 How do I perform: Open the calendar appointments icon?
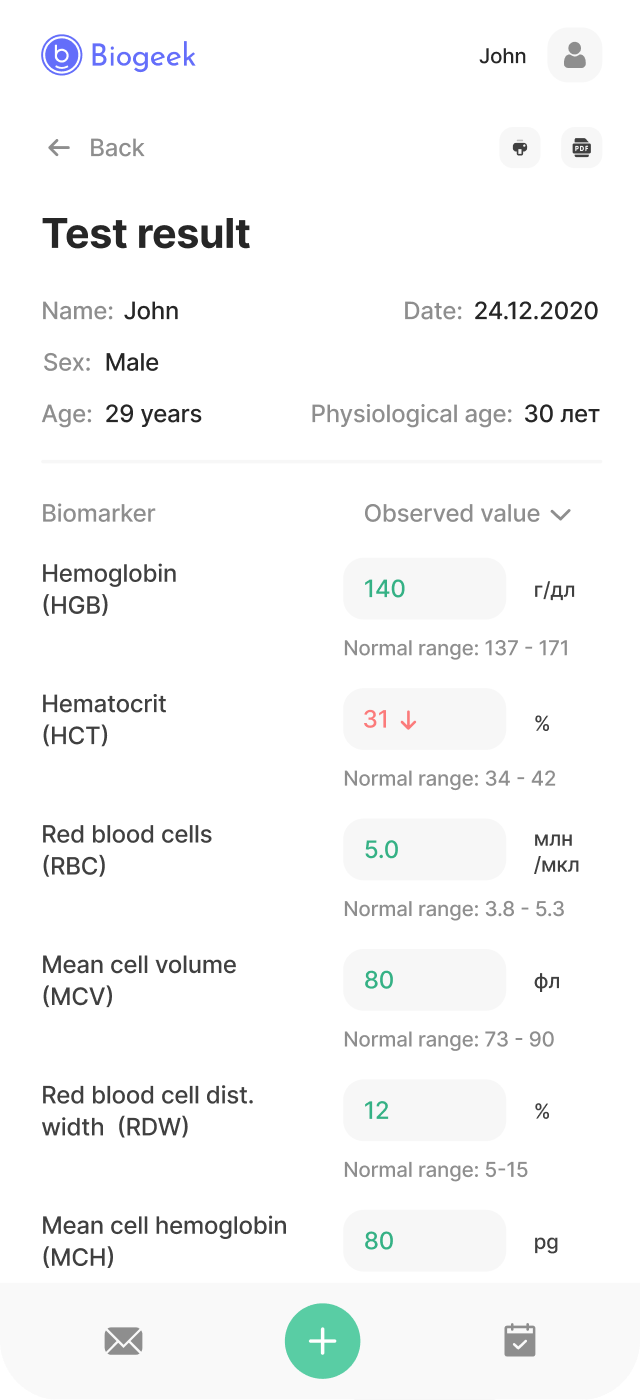click(x=518, y=1340)
